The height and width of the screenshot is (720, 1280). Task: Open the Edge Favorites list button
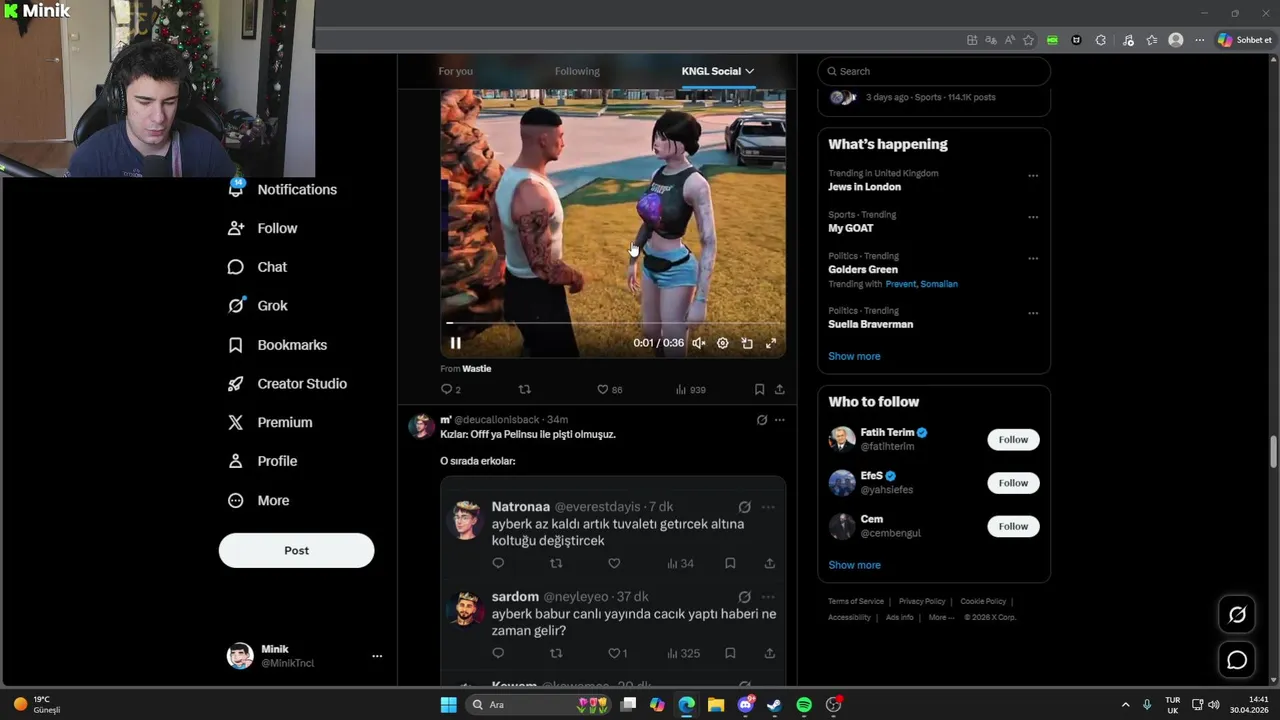1152,40
